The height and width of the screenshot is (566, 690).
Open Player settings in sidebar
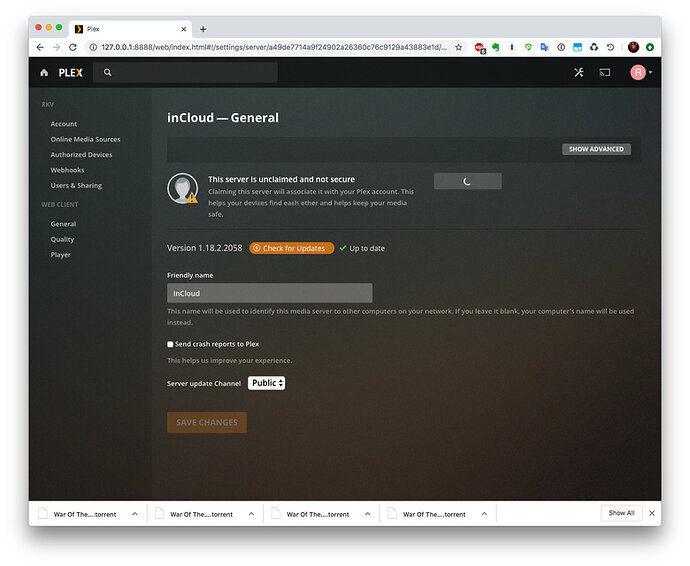click(x=60, y=254)
